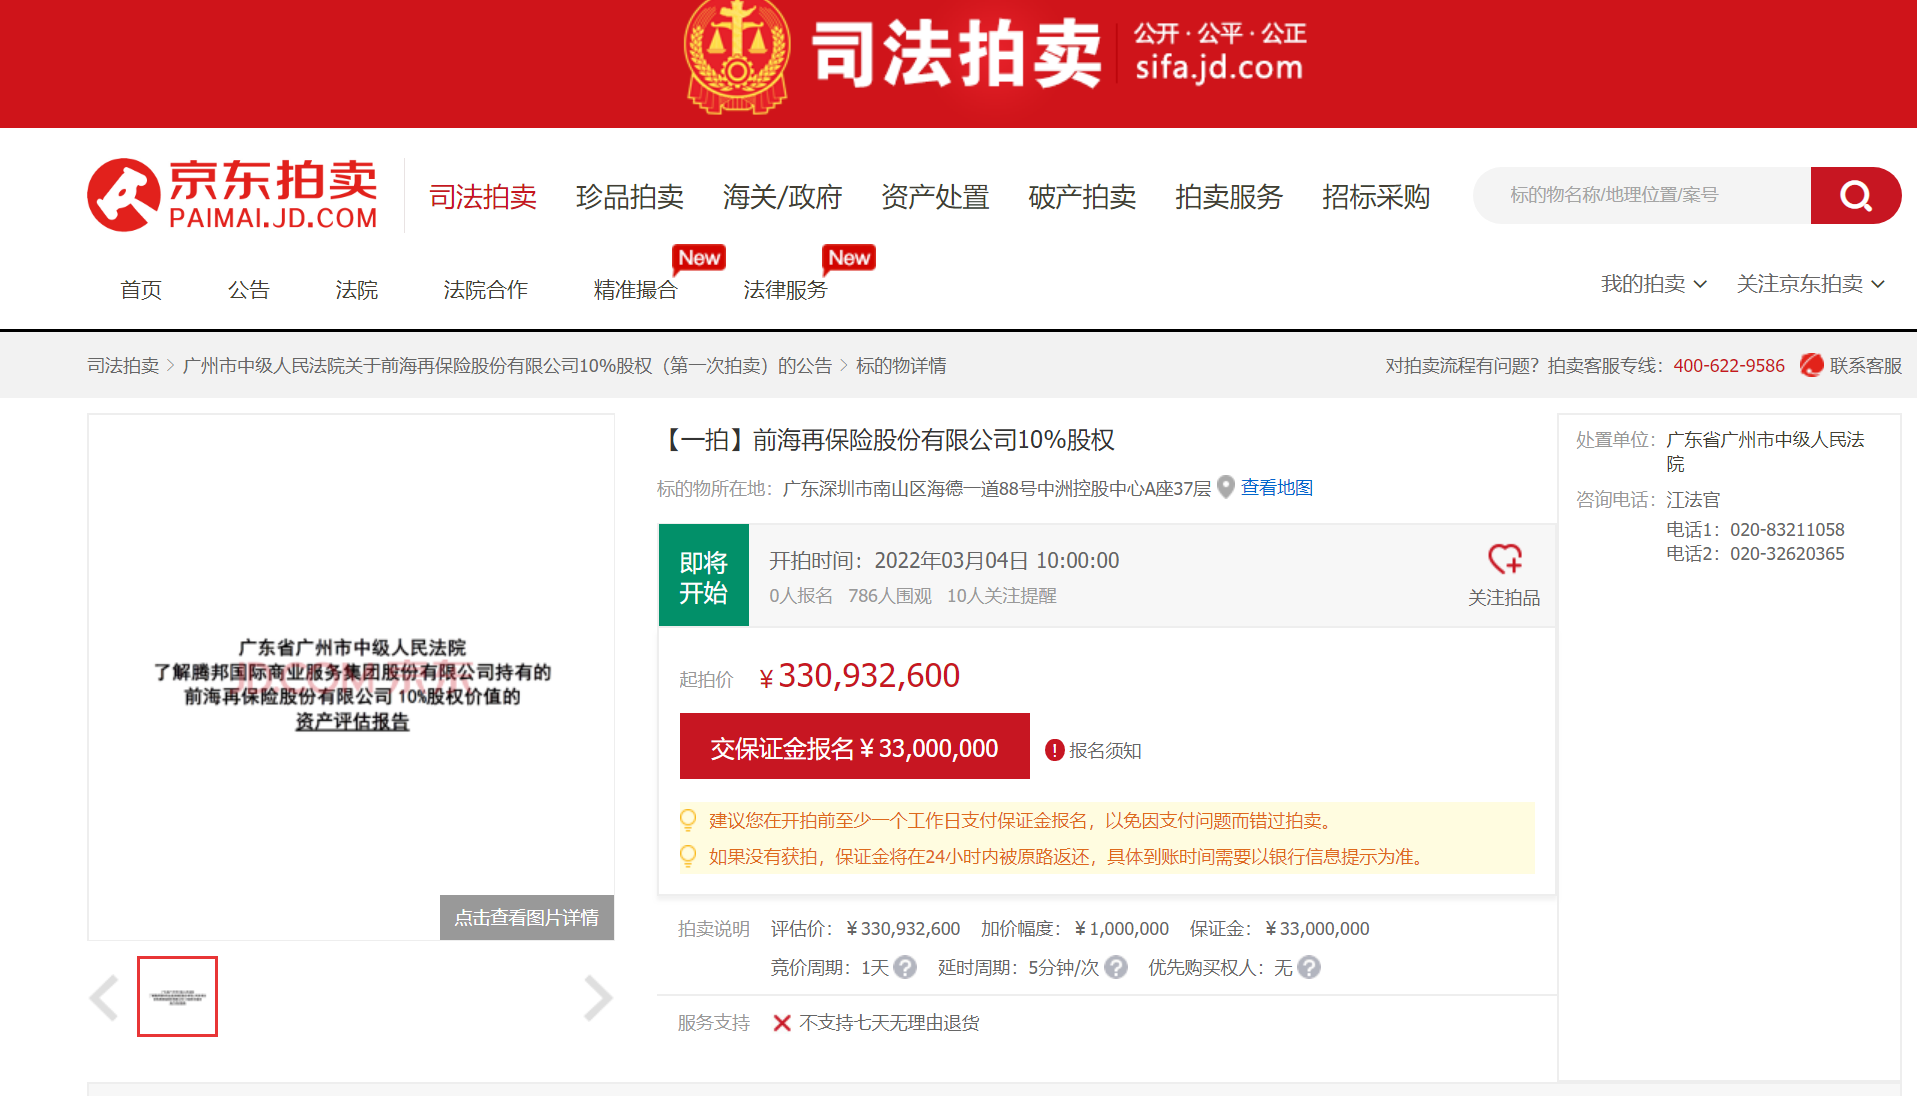Go to 首页 in the sub navigation
The width and height of the screenshot is (1917, 1096).
(141, 290)
